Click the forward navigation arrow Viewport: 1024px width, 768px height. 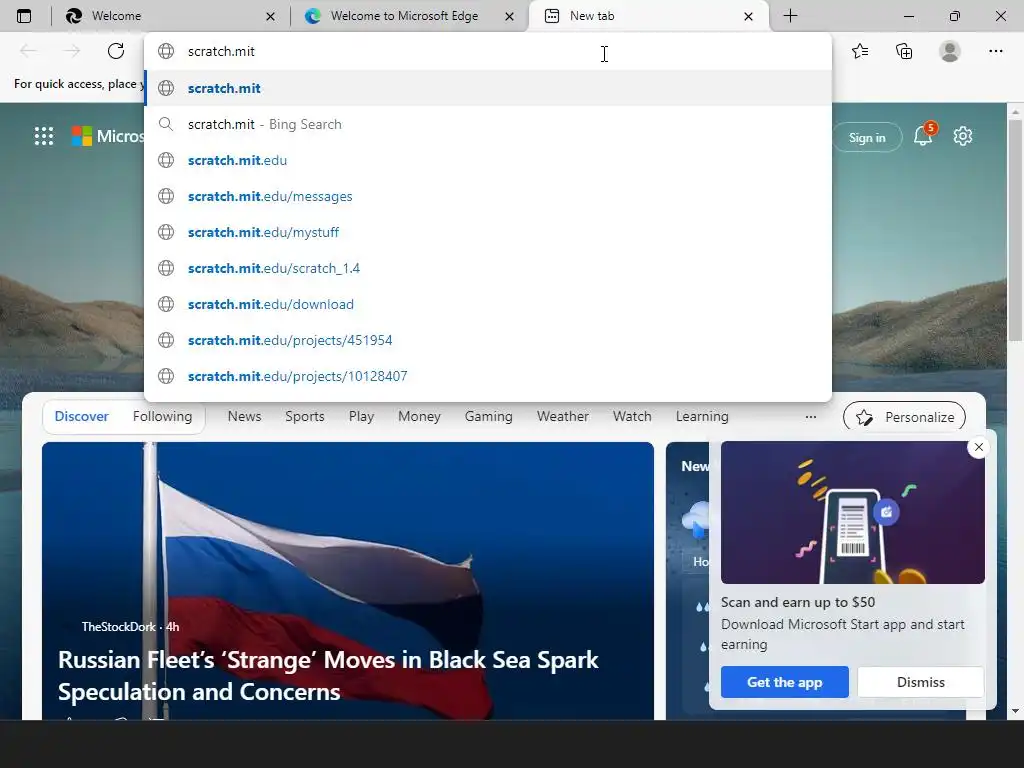72,51
